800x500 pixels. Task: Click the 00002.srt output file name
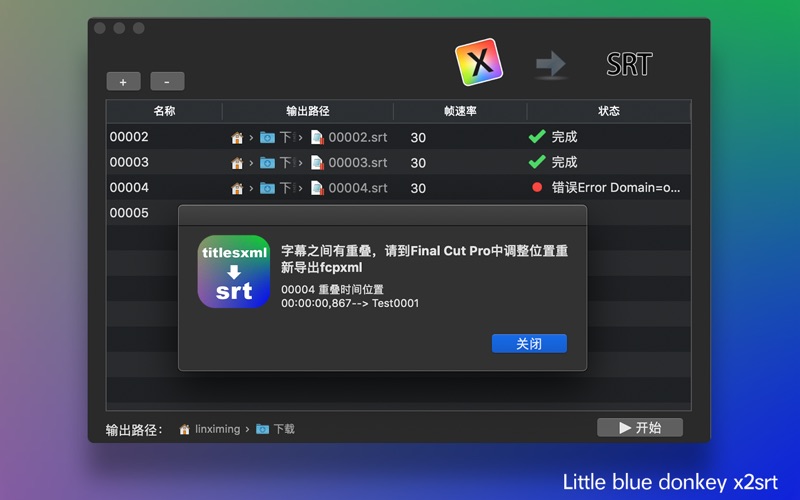click(358, 137)
